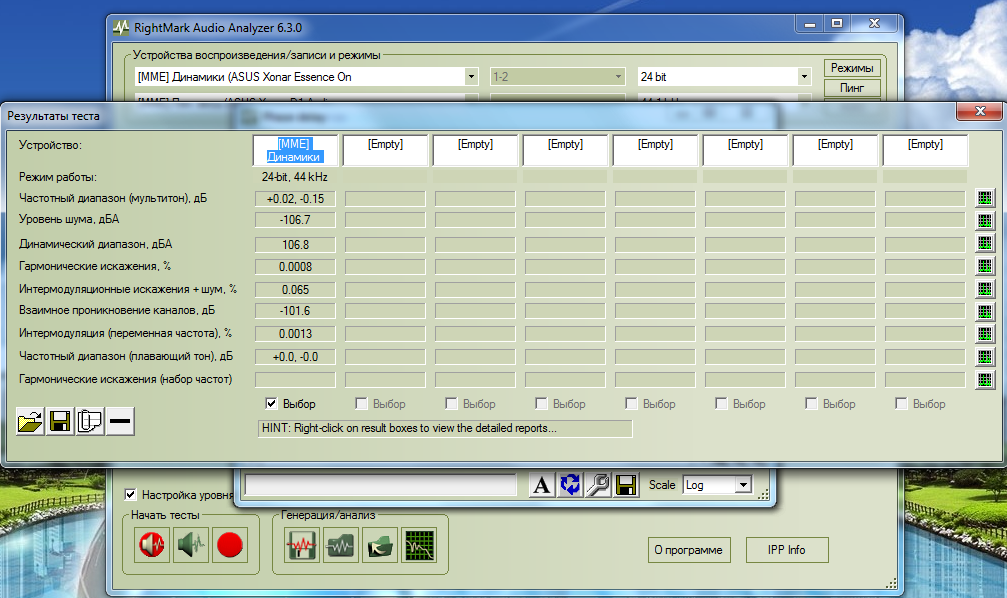Toggle Выбор checkbox under fifth result column

click(x=631, y=403)
